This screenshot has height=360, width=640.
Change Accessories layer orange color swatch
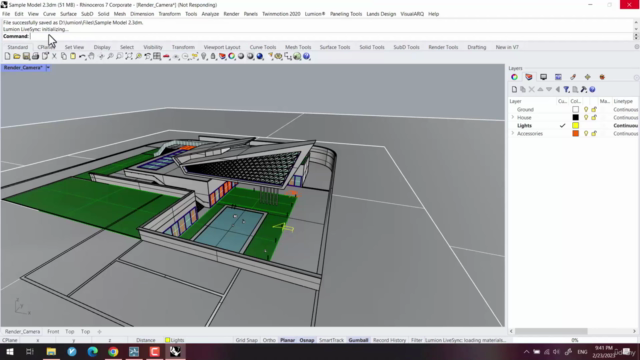[576, 133]
